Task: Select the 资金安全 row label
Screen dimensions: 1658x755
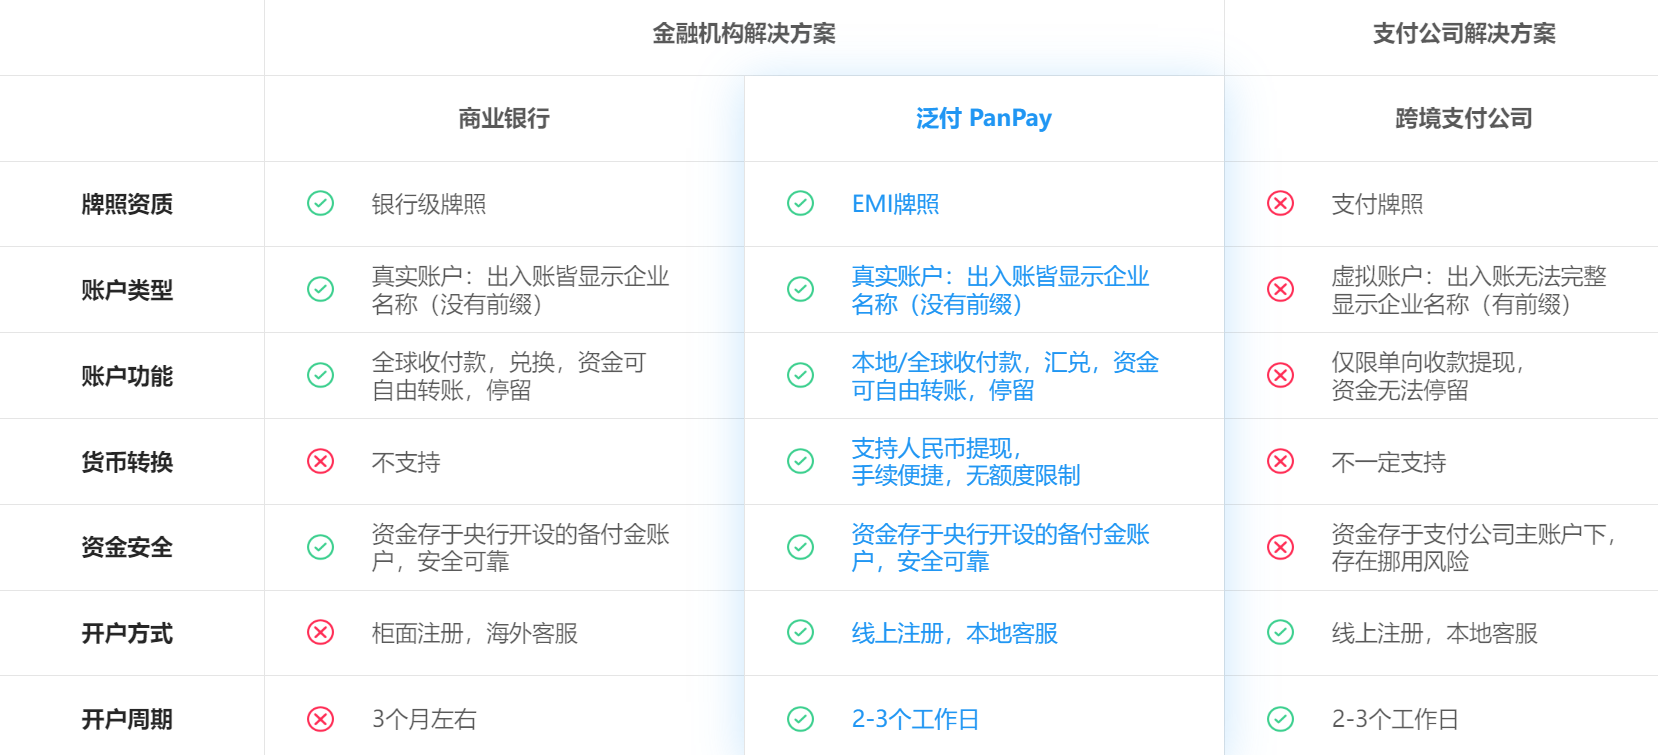Action: coord(127,548)
